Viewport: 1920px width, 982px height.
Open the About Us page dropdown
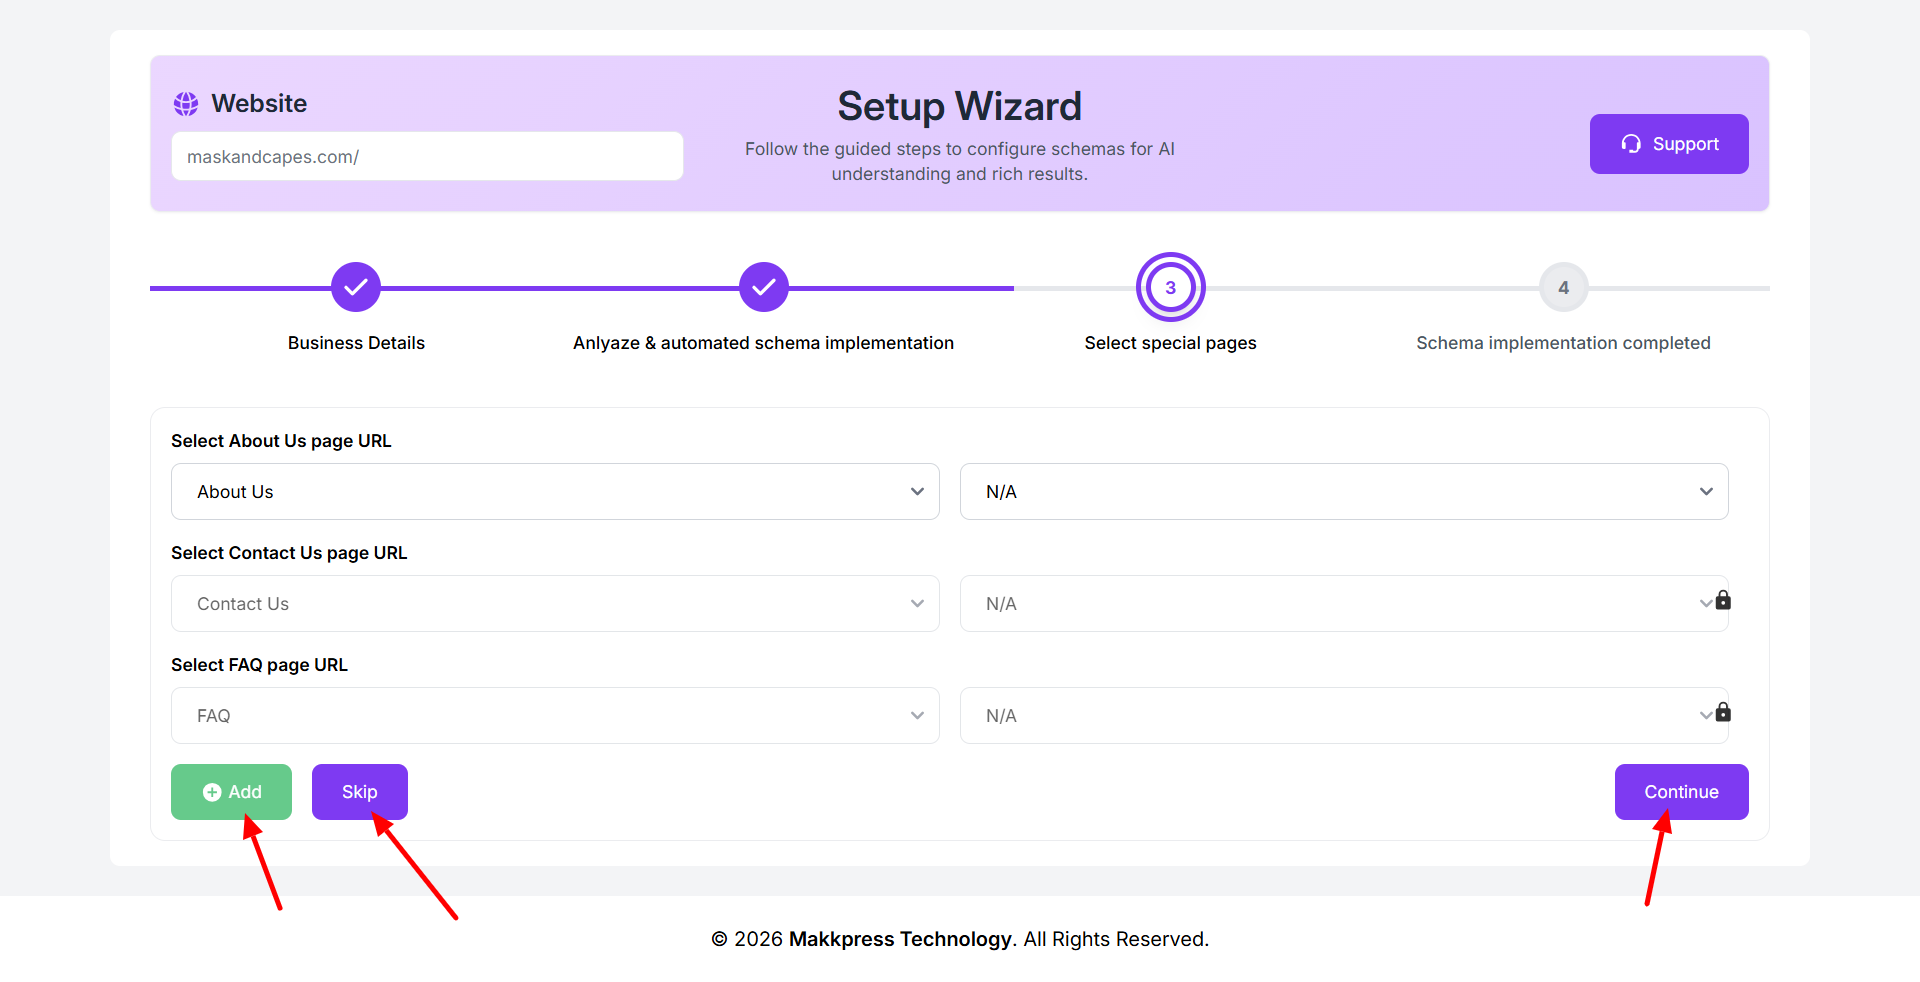(x=555, y=492)
